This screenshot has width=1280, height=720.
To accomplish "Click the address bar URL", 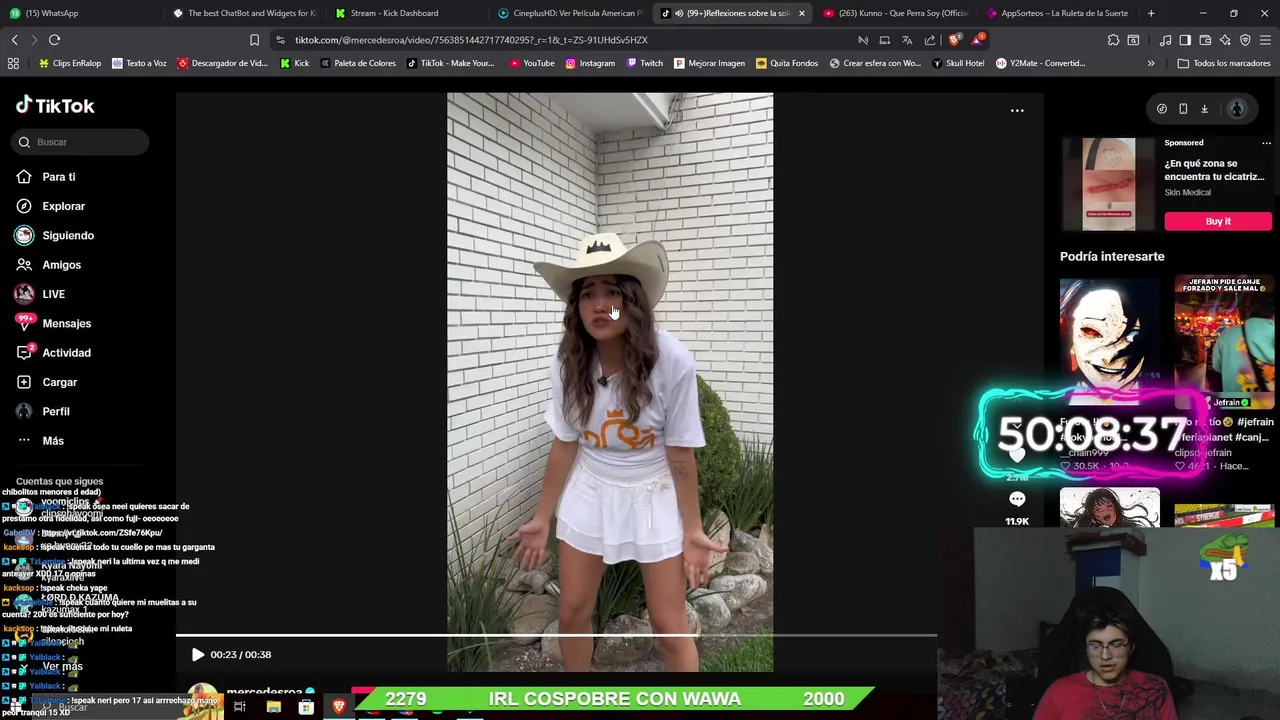I will point(471,40).
